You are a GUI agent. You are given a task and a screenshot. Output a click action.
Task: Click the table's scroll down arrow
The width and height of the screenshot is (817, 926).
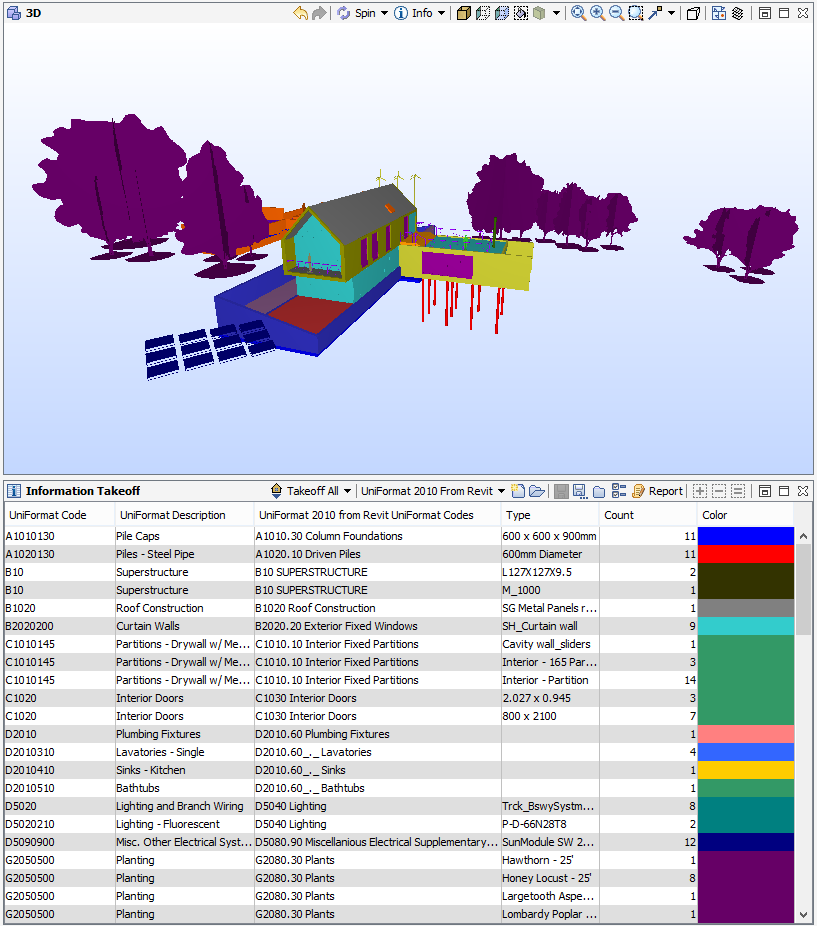(805, 915)
